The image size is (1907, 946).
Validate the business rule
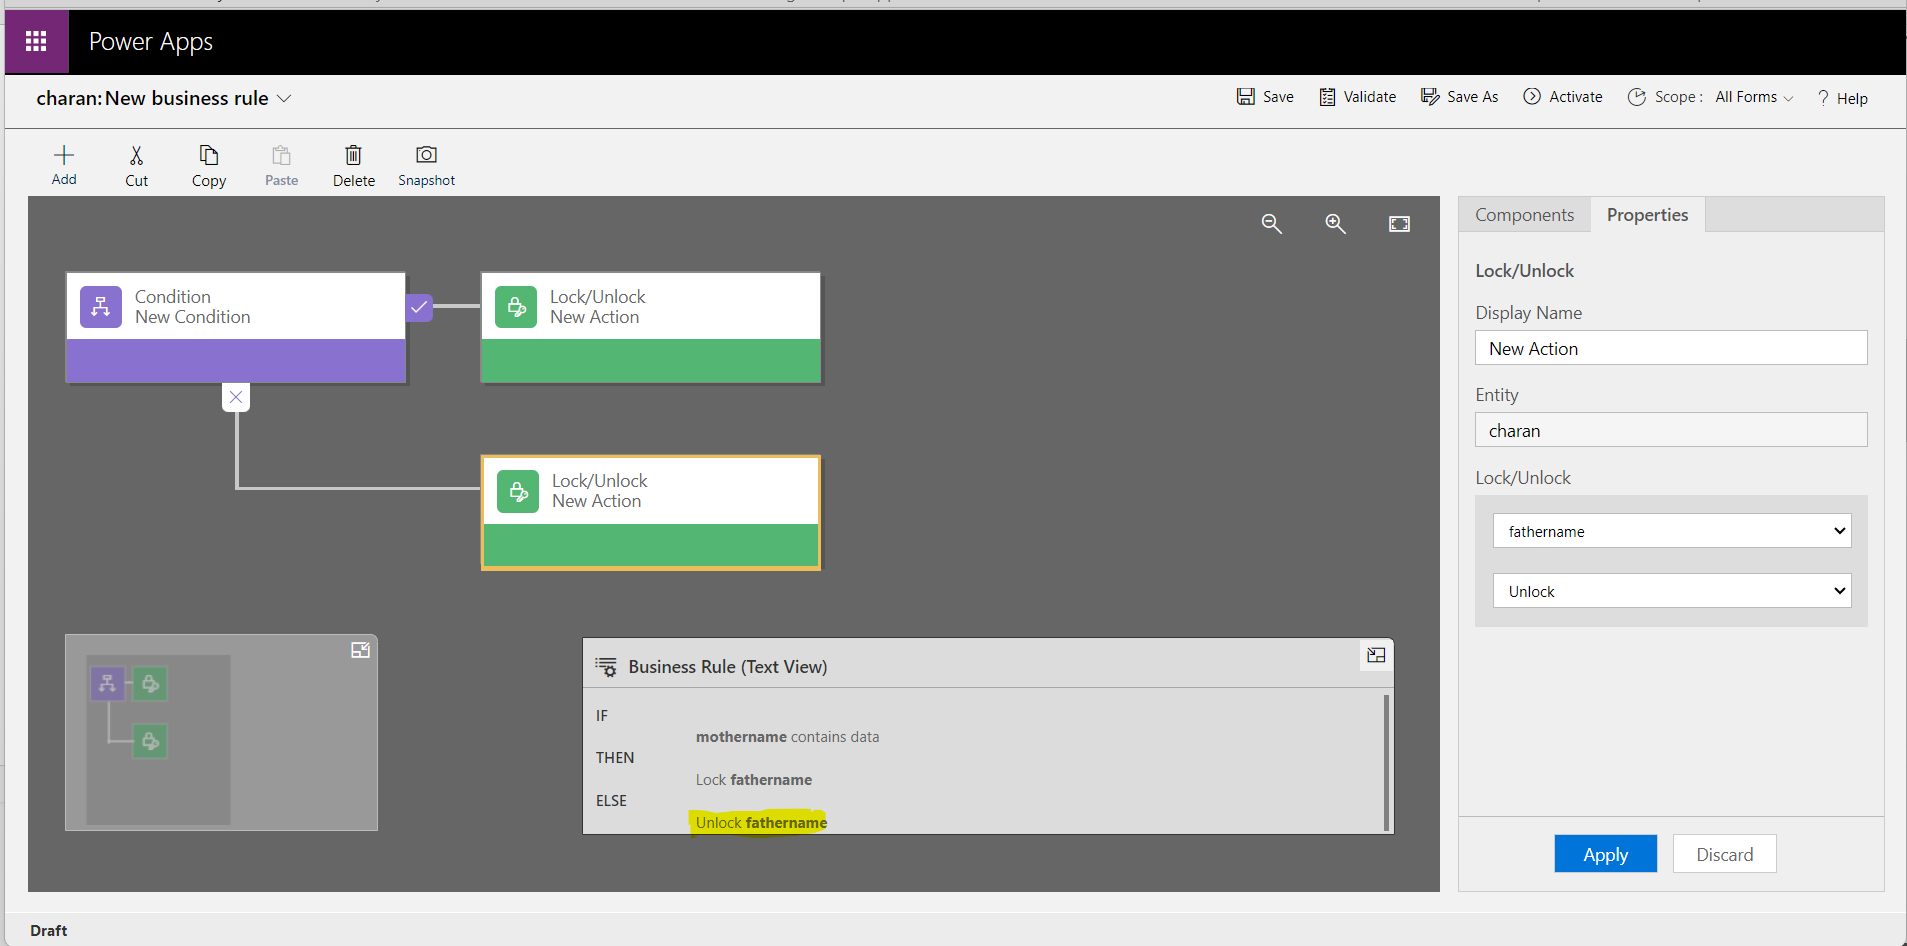(x=1357, y=97)
